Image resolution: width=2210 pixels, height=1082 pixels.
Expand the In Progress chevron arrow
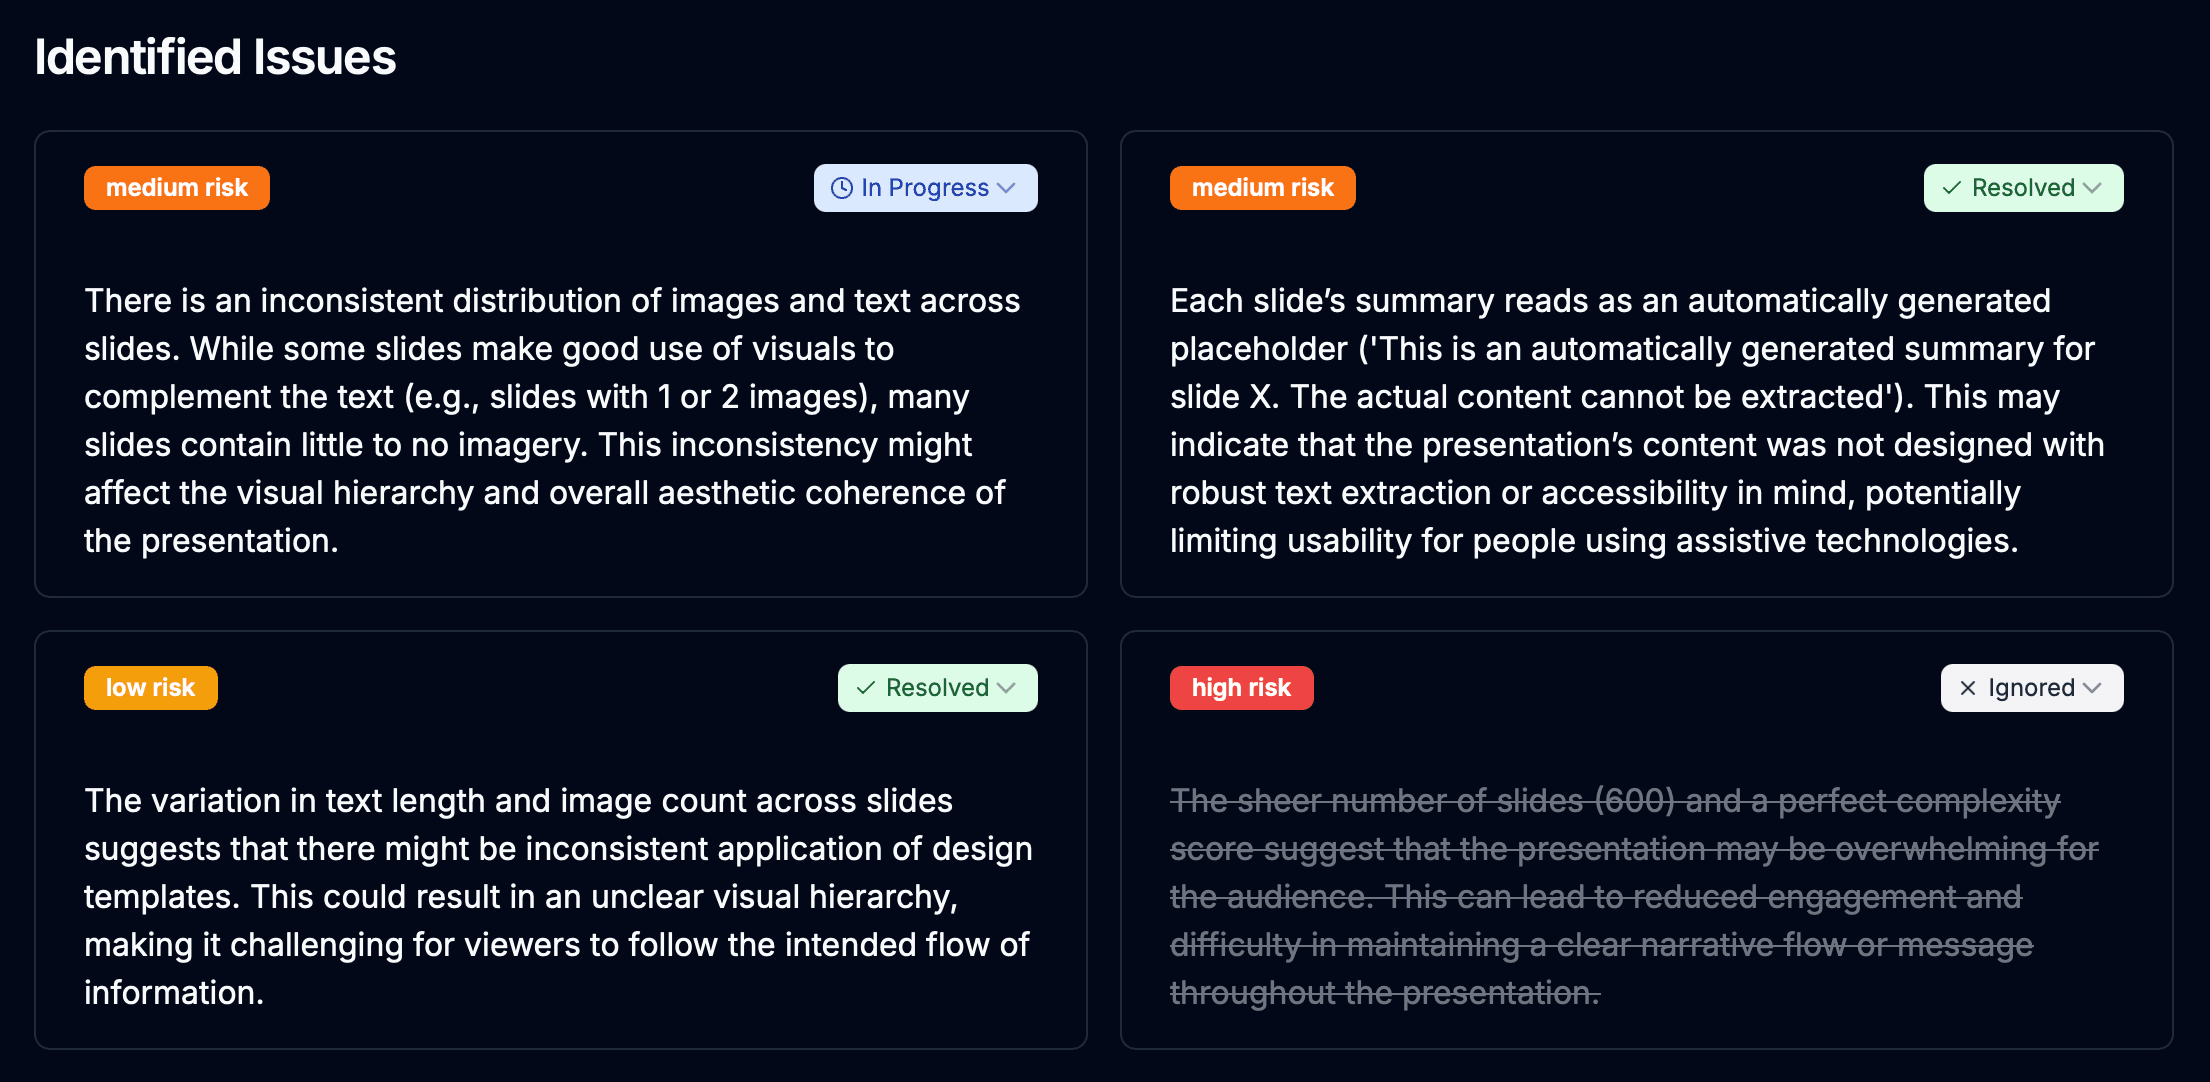pos(1006,188)
